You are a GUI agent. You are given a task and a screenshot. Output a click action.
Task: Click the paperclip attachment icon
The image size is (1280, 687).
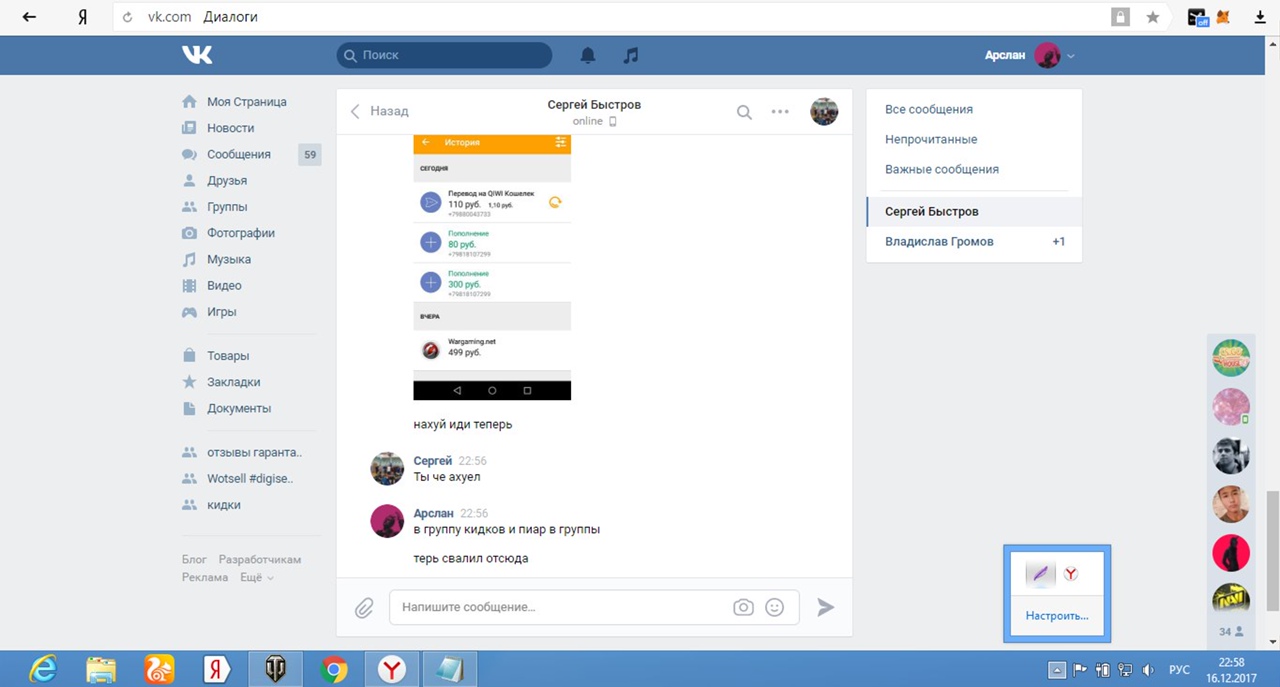click(363, 607)
